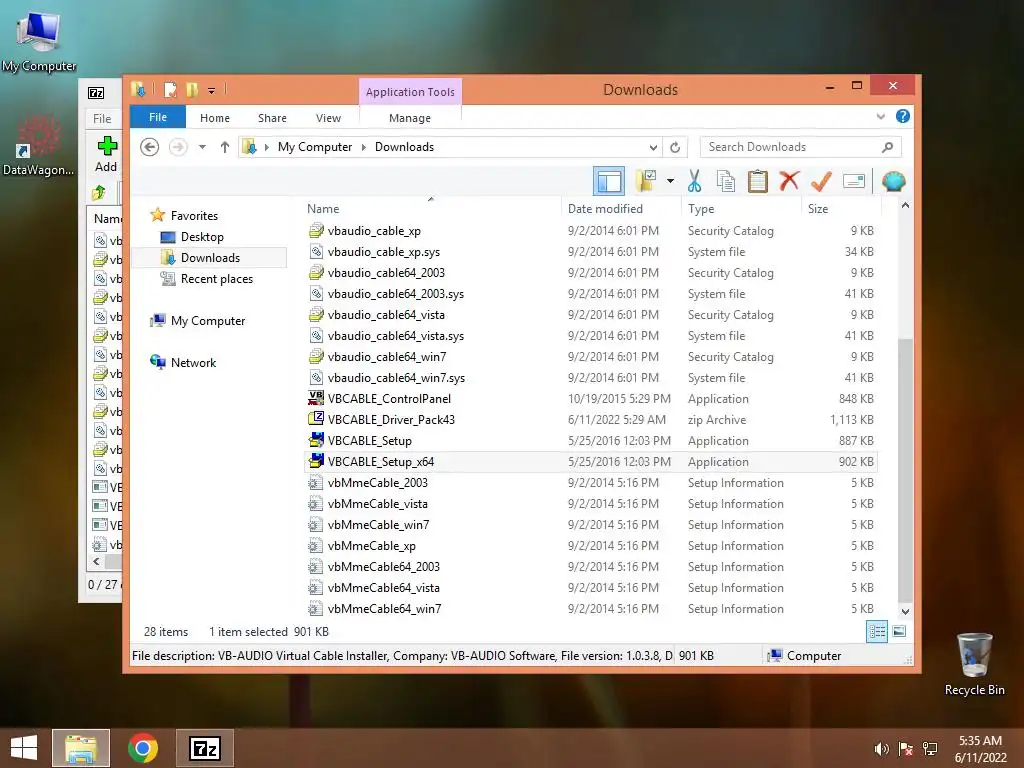Open the Recycle Bin on desktop
Image resolution: width=1024 pixels, height=768 pixels.
(974, 664)
